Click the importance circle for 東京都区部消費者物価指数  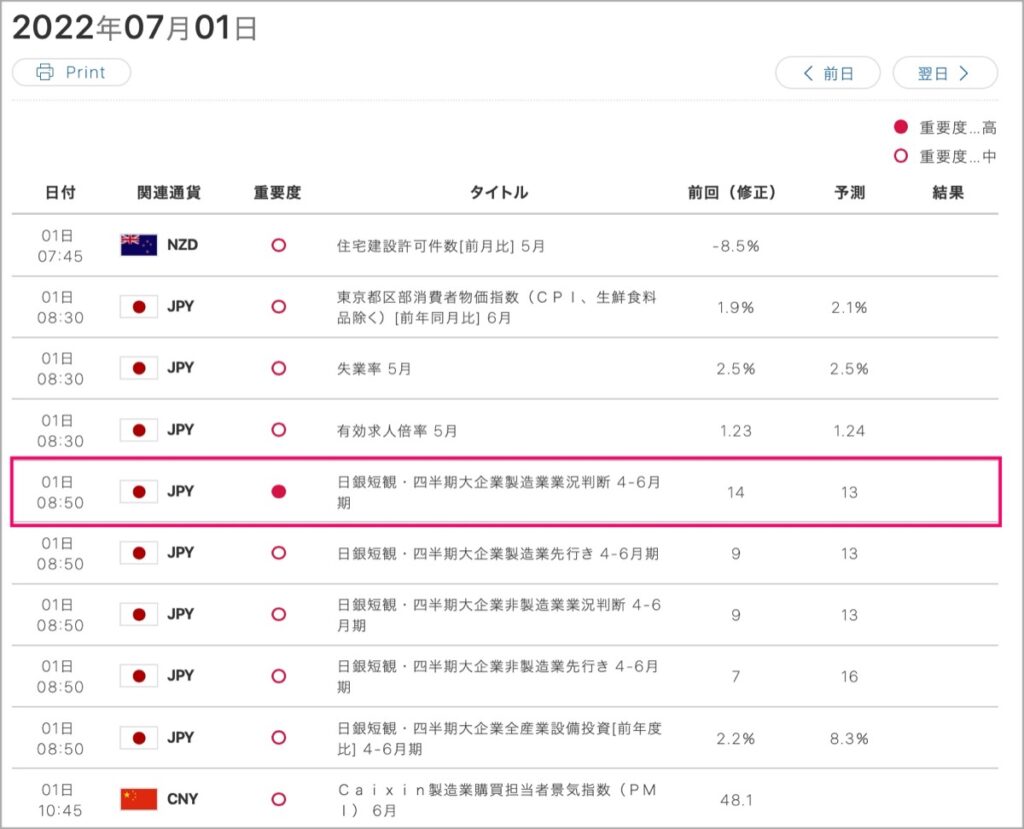click(x=279, y=306)
